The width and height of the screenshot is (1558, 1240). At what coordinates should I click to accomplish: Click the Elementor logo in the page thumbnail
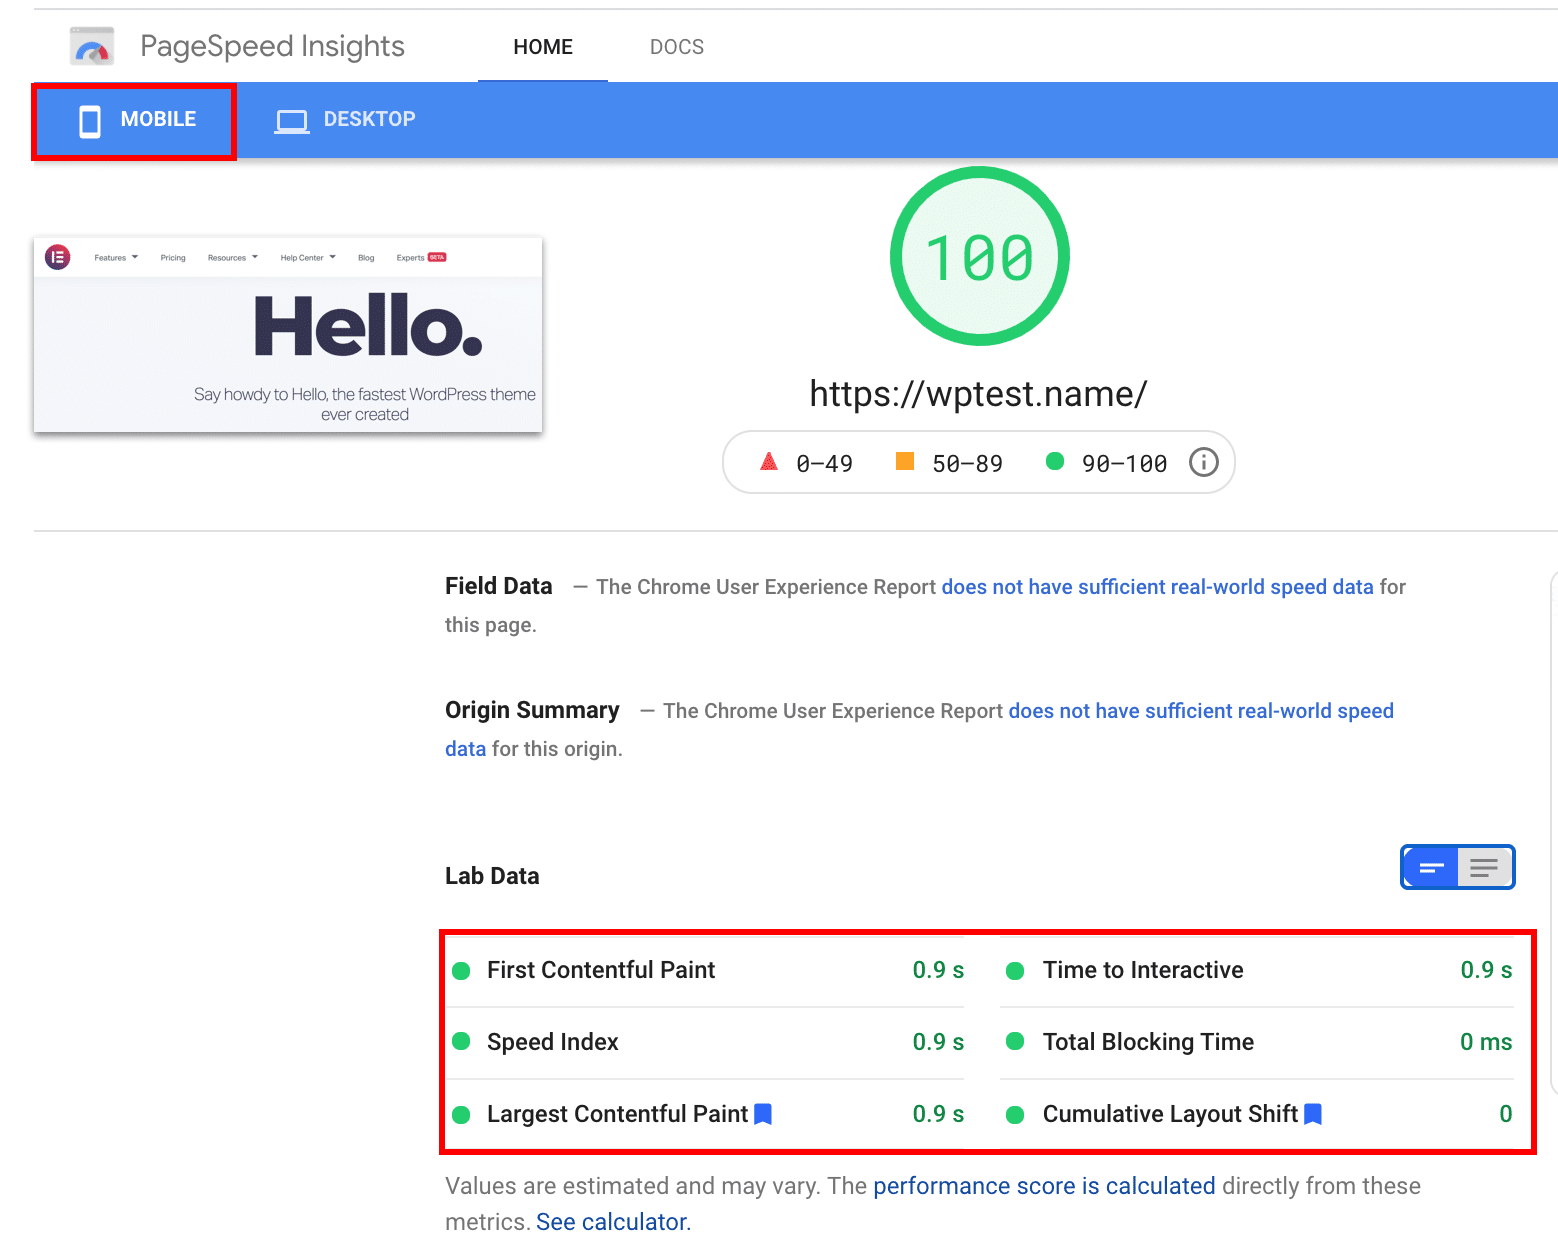click(57, 257)
